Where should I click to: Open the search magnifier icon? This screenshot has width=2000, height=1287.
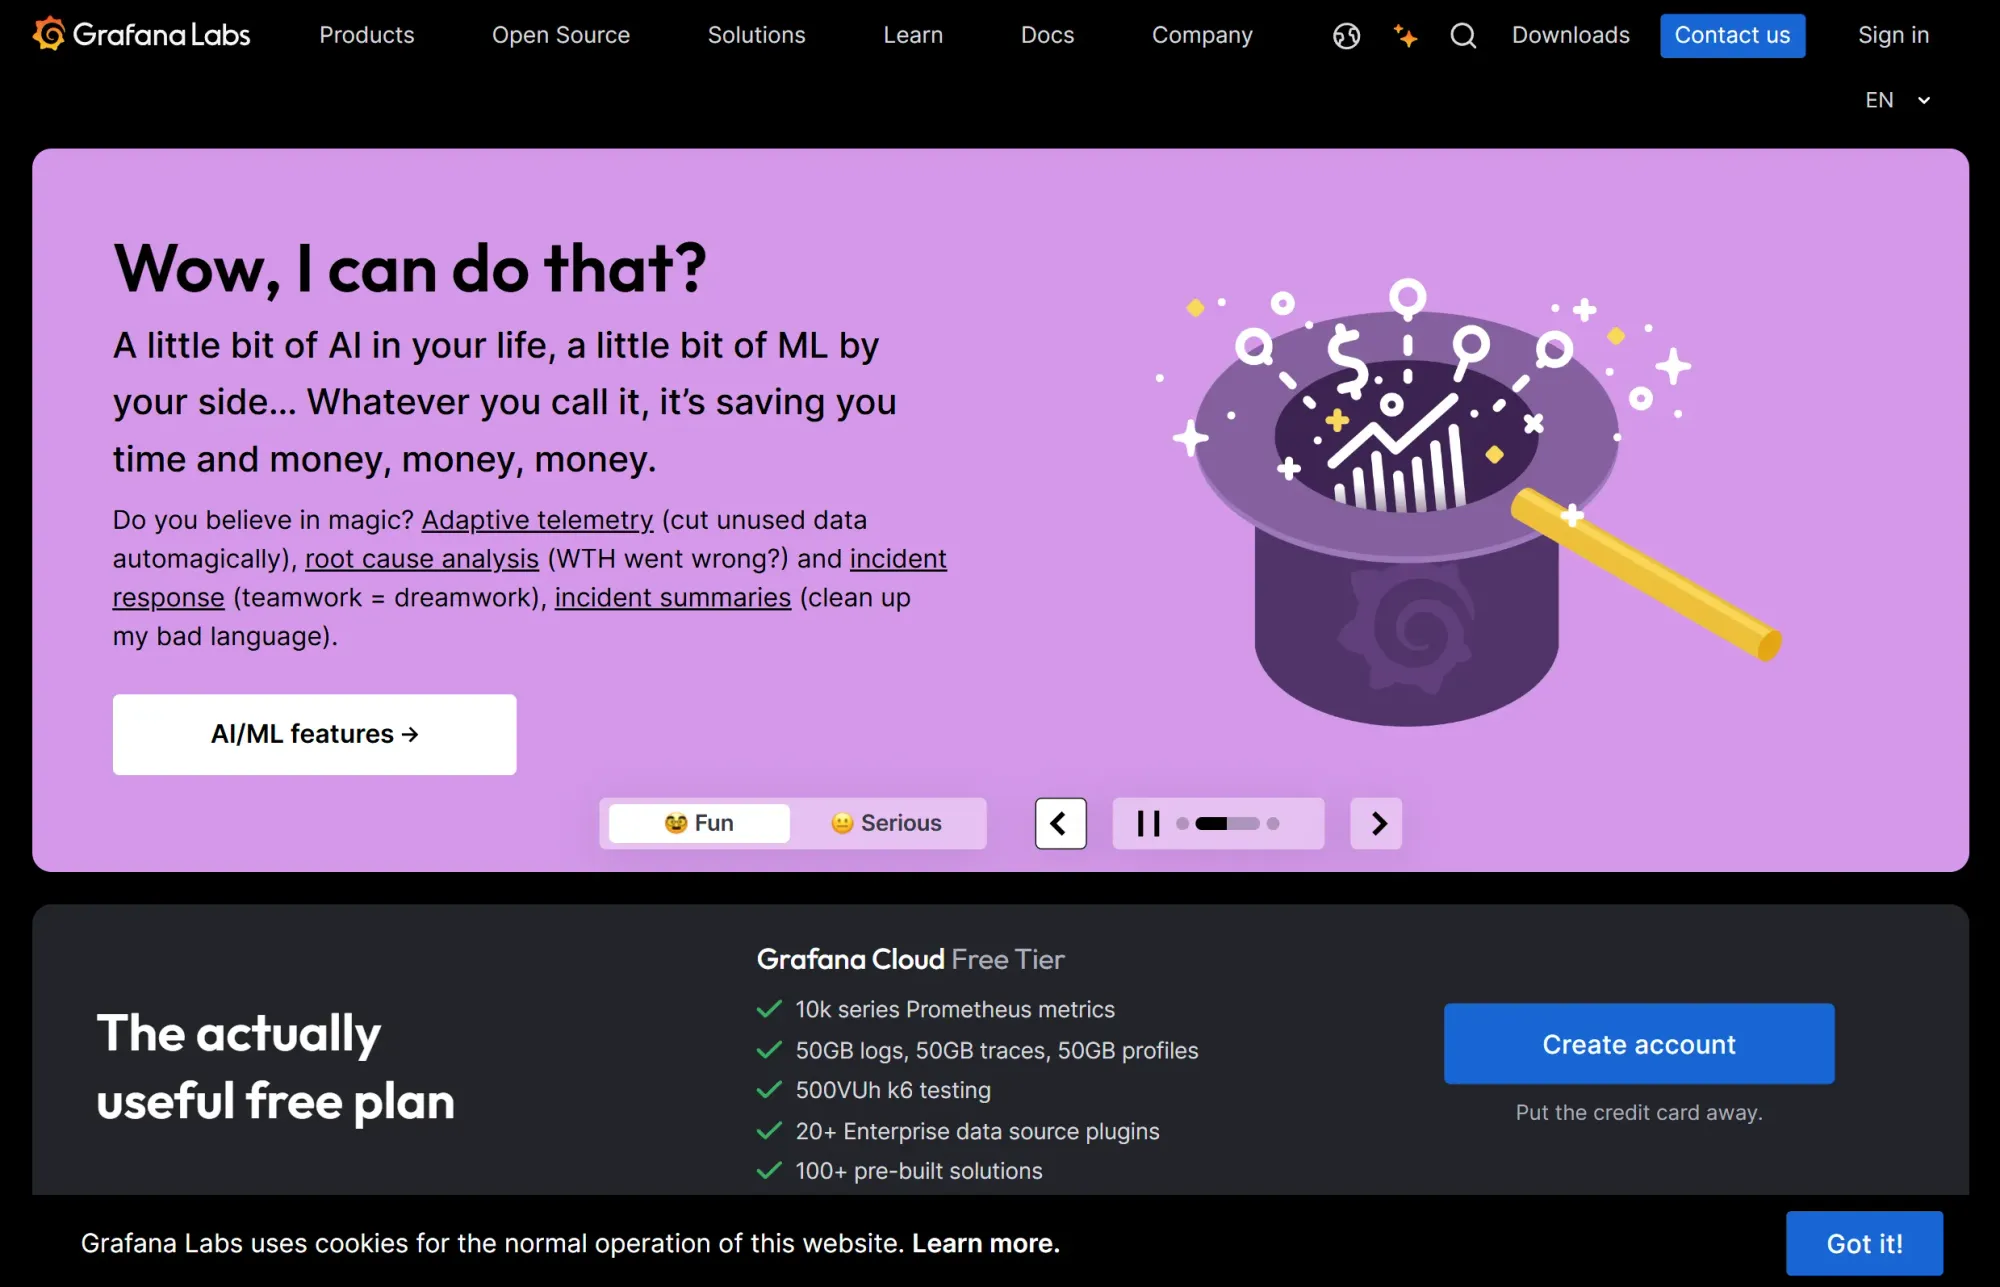[x=1463, y=36]
